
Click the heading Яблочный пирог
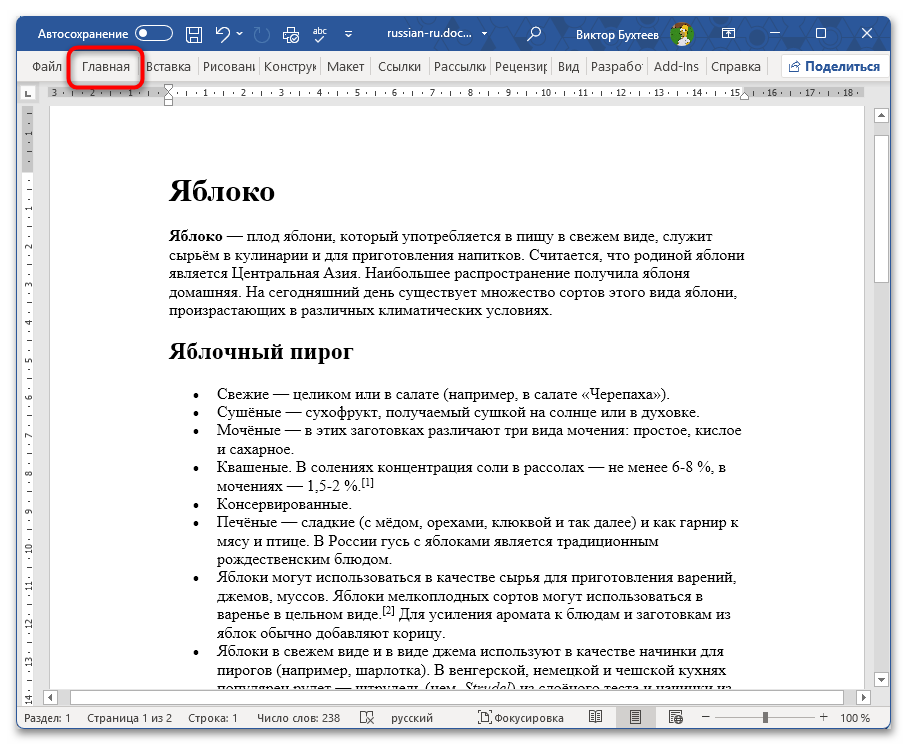point(261,351)
